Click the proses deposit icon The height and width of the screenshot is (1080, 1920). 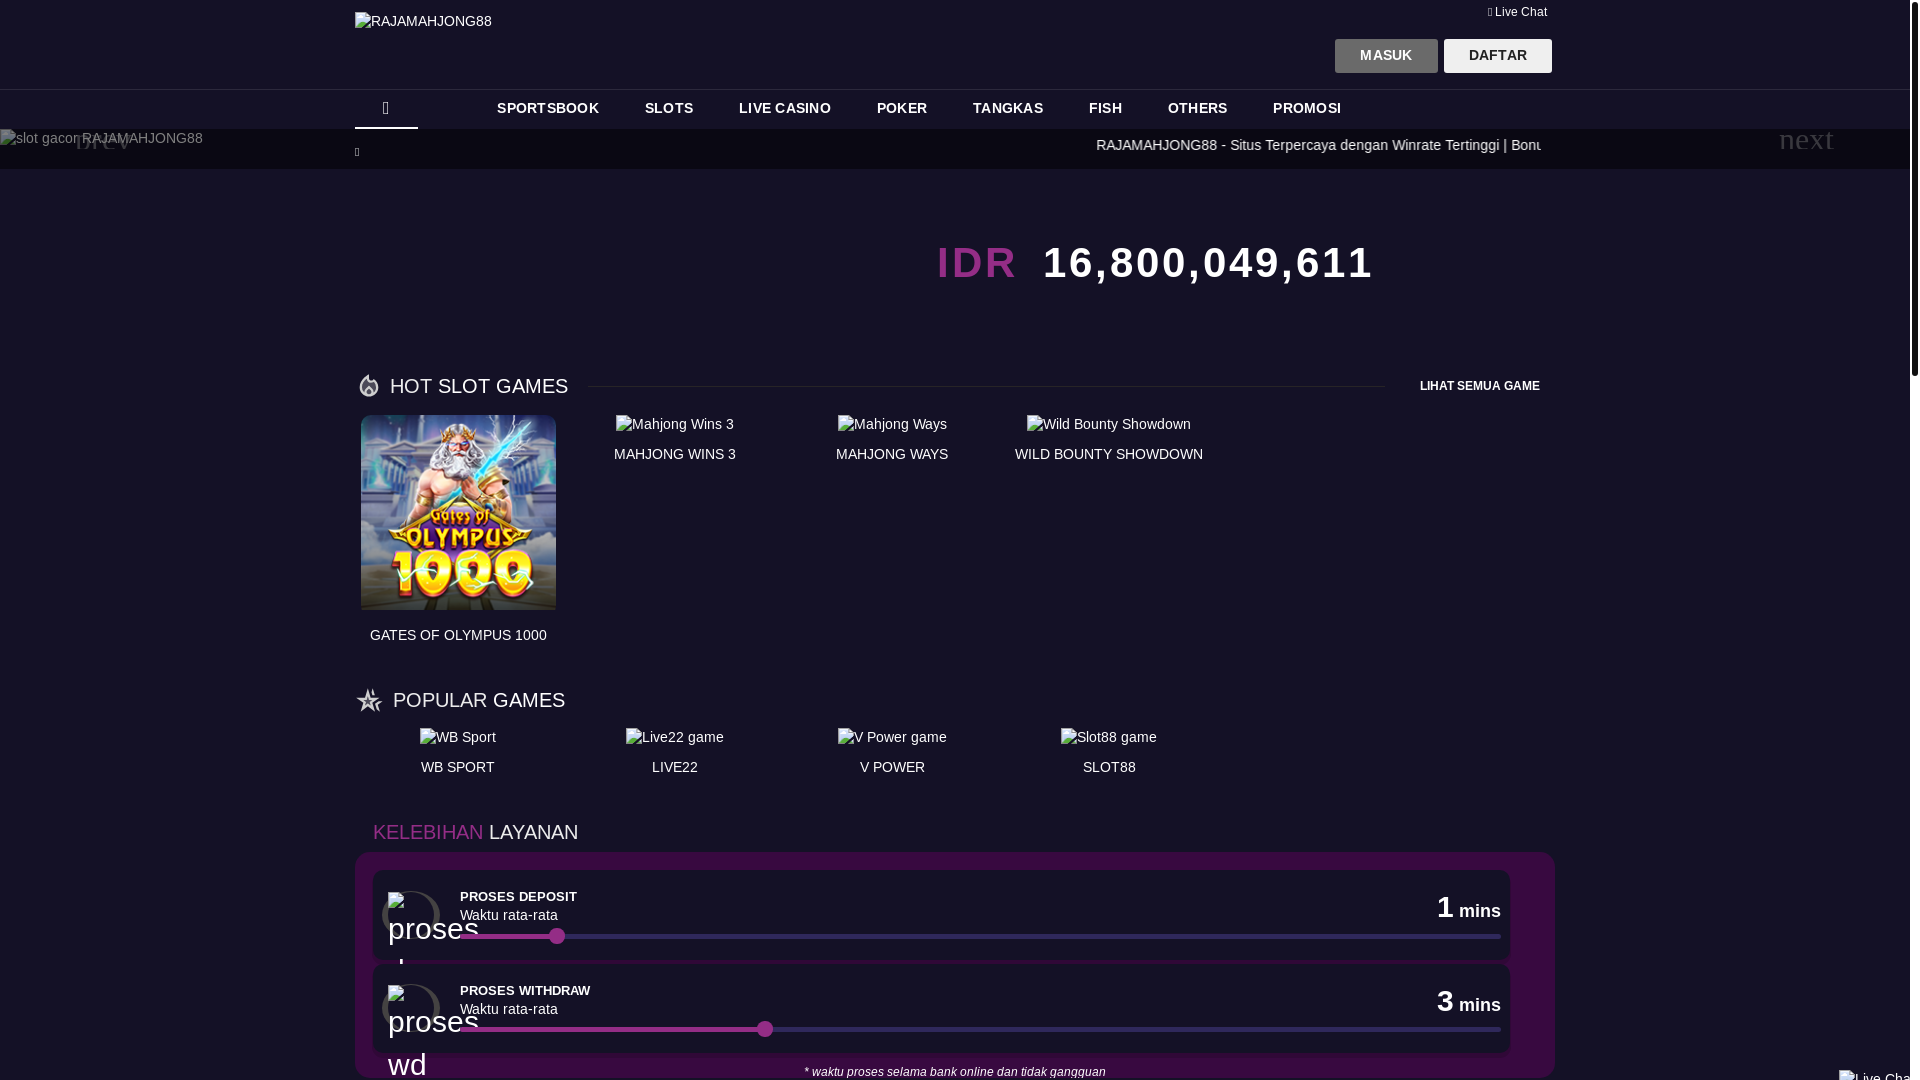(x=411, y=916)
